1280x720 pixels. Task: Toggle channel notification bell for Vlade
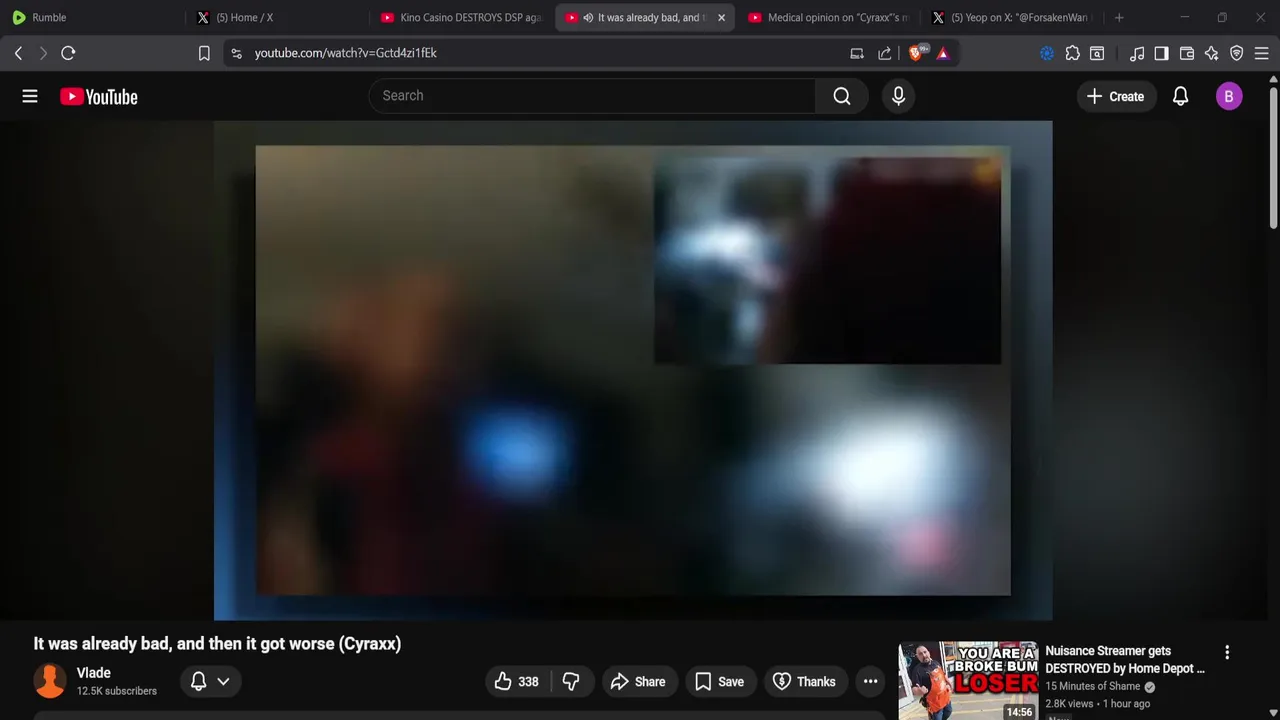[x=198, y=682]
